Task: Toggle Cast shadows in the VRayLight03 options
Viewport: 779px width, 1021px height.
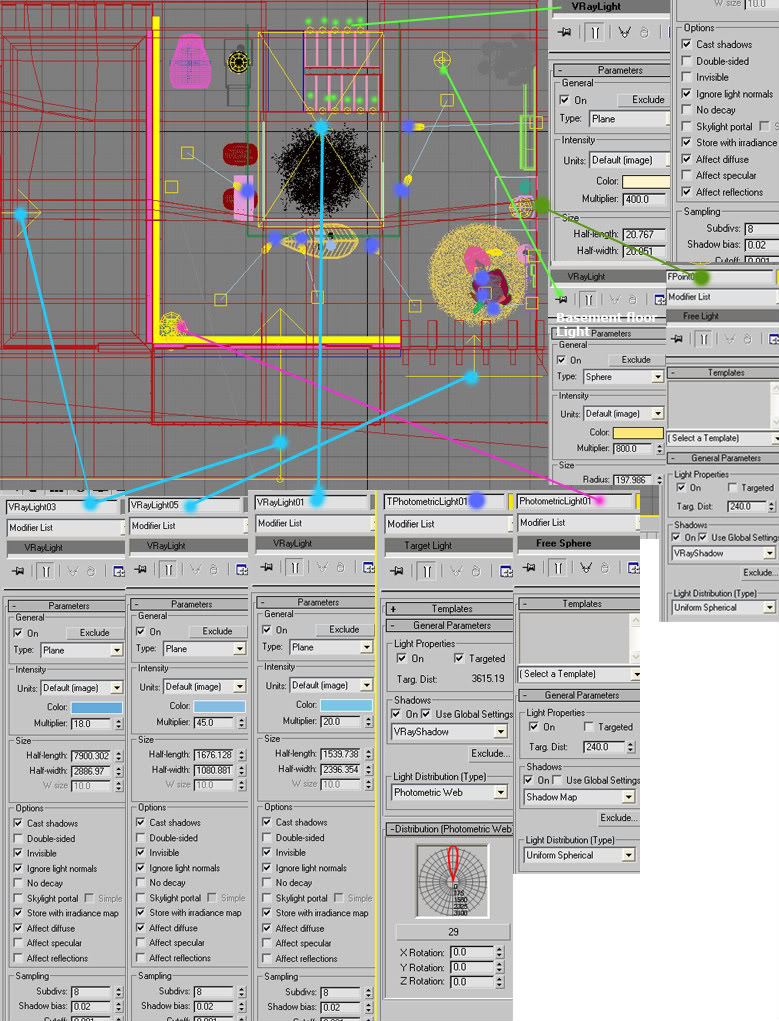Action: (18, 823)
